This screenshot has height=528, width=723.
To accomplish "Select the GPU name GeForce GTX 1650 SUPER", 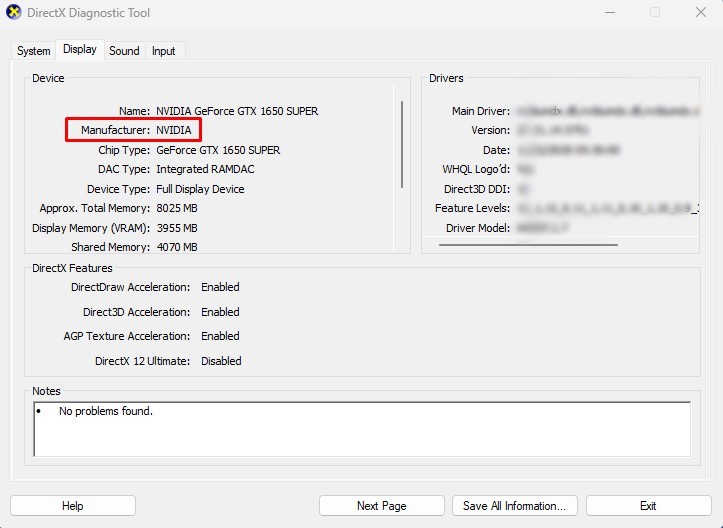I will (x=237, y=111).
